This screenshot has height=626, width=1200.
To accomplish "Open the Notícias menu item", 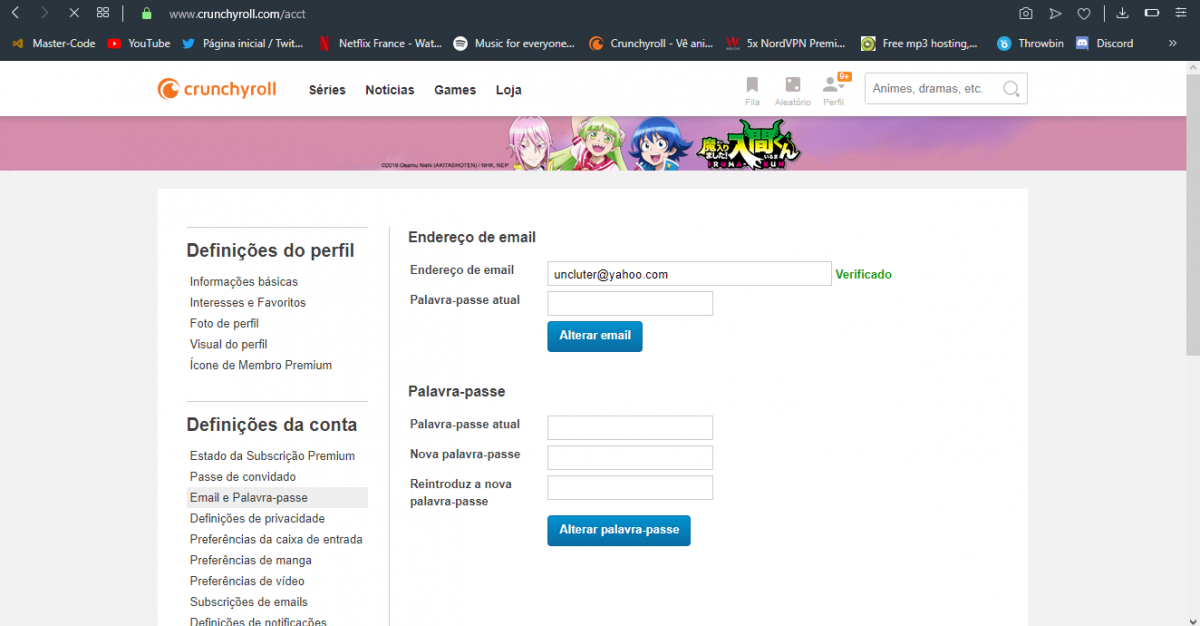I will click(389, 90).
